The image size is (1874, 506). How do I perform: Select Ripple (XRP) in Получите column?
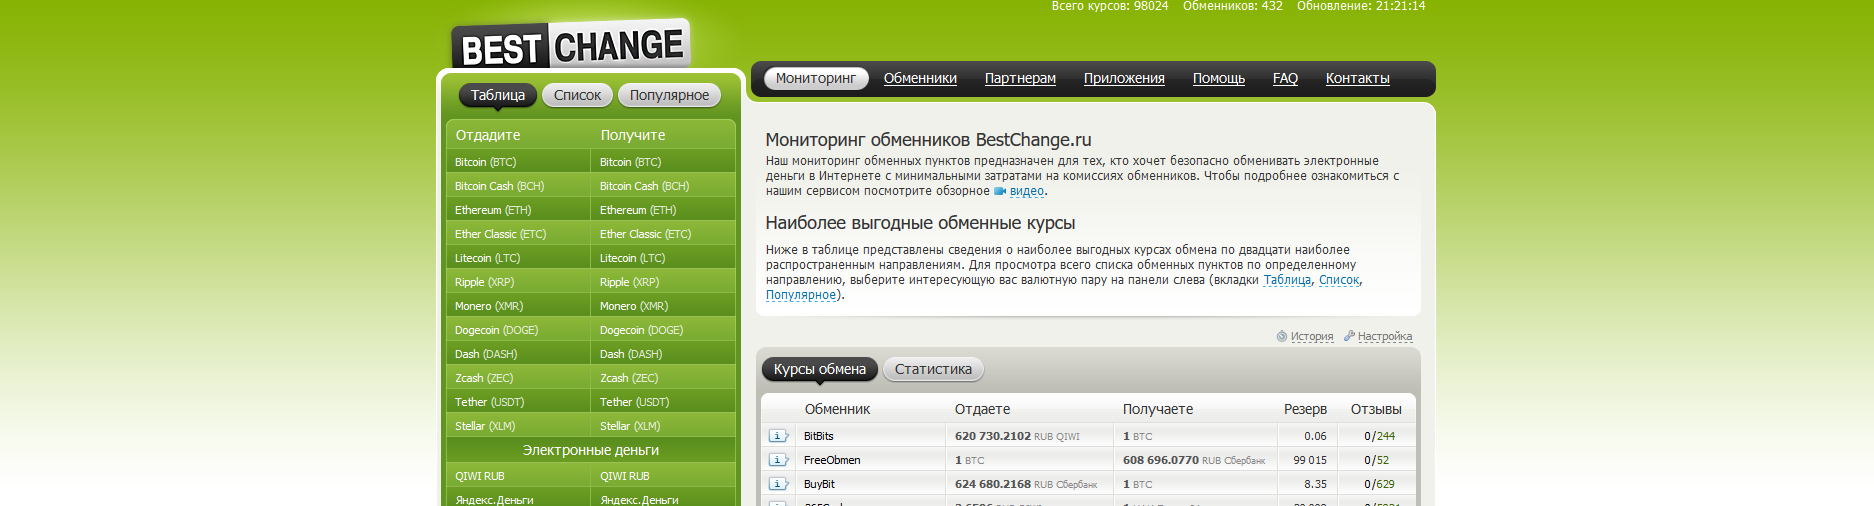tap(663, 282)
